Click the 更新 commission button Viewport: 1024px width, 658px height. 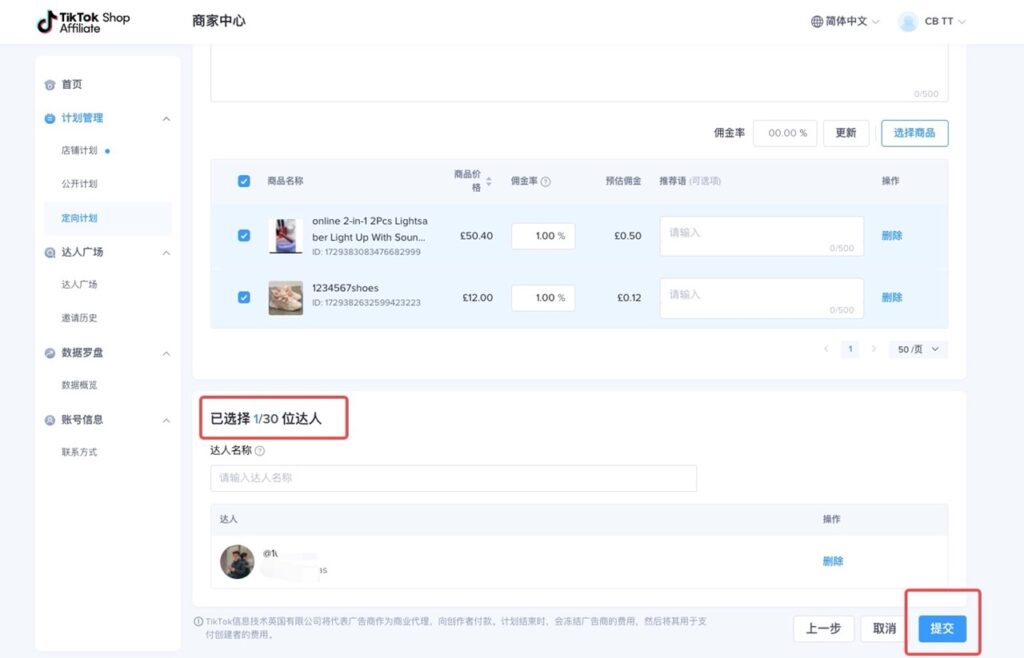coord(846,133)
